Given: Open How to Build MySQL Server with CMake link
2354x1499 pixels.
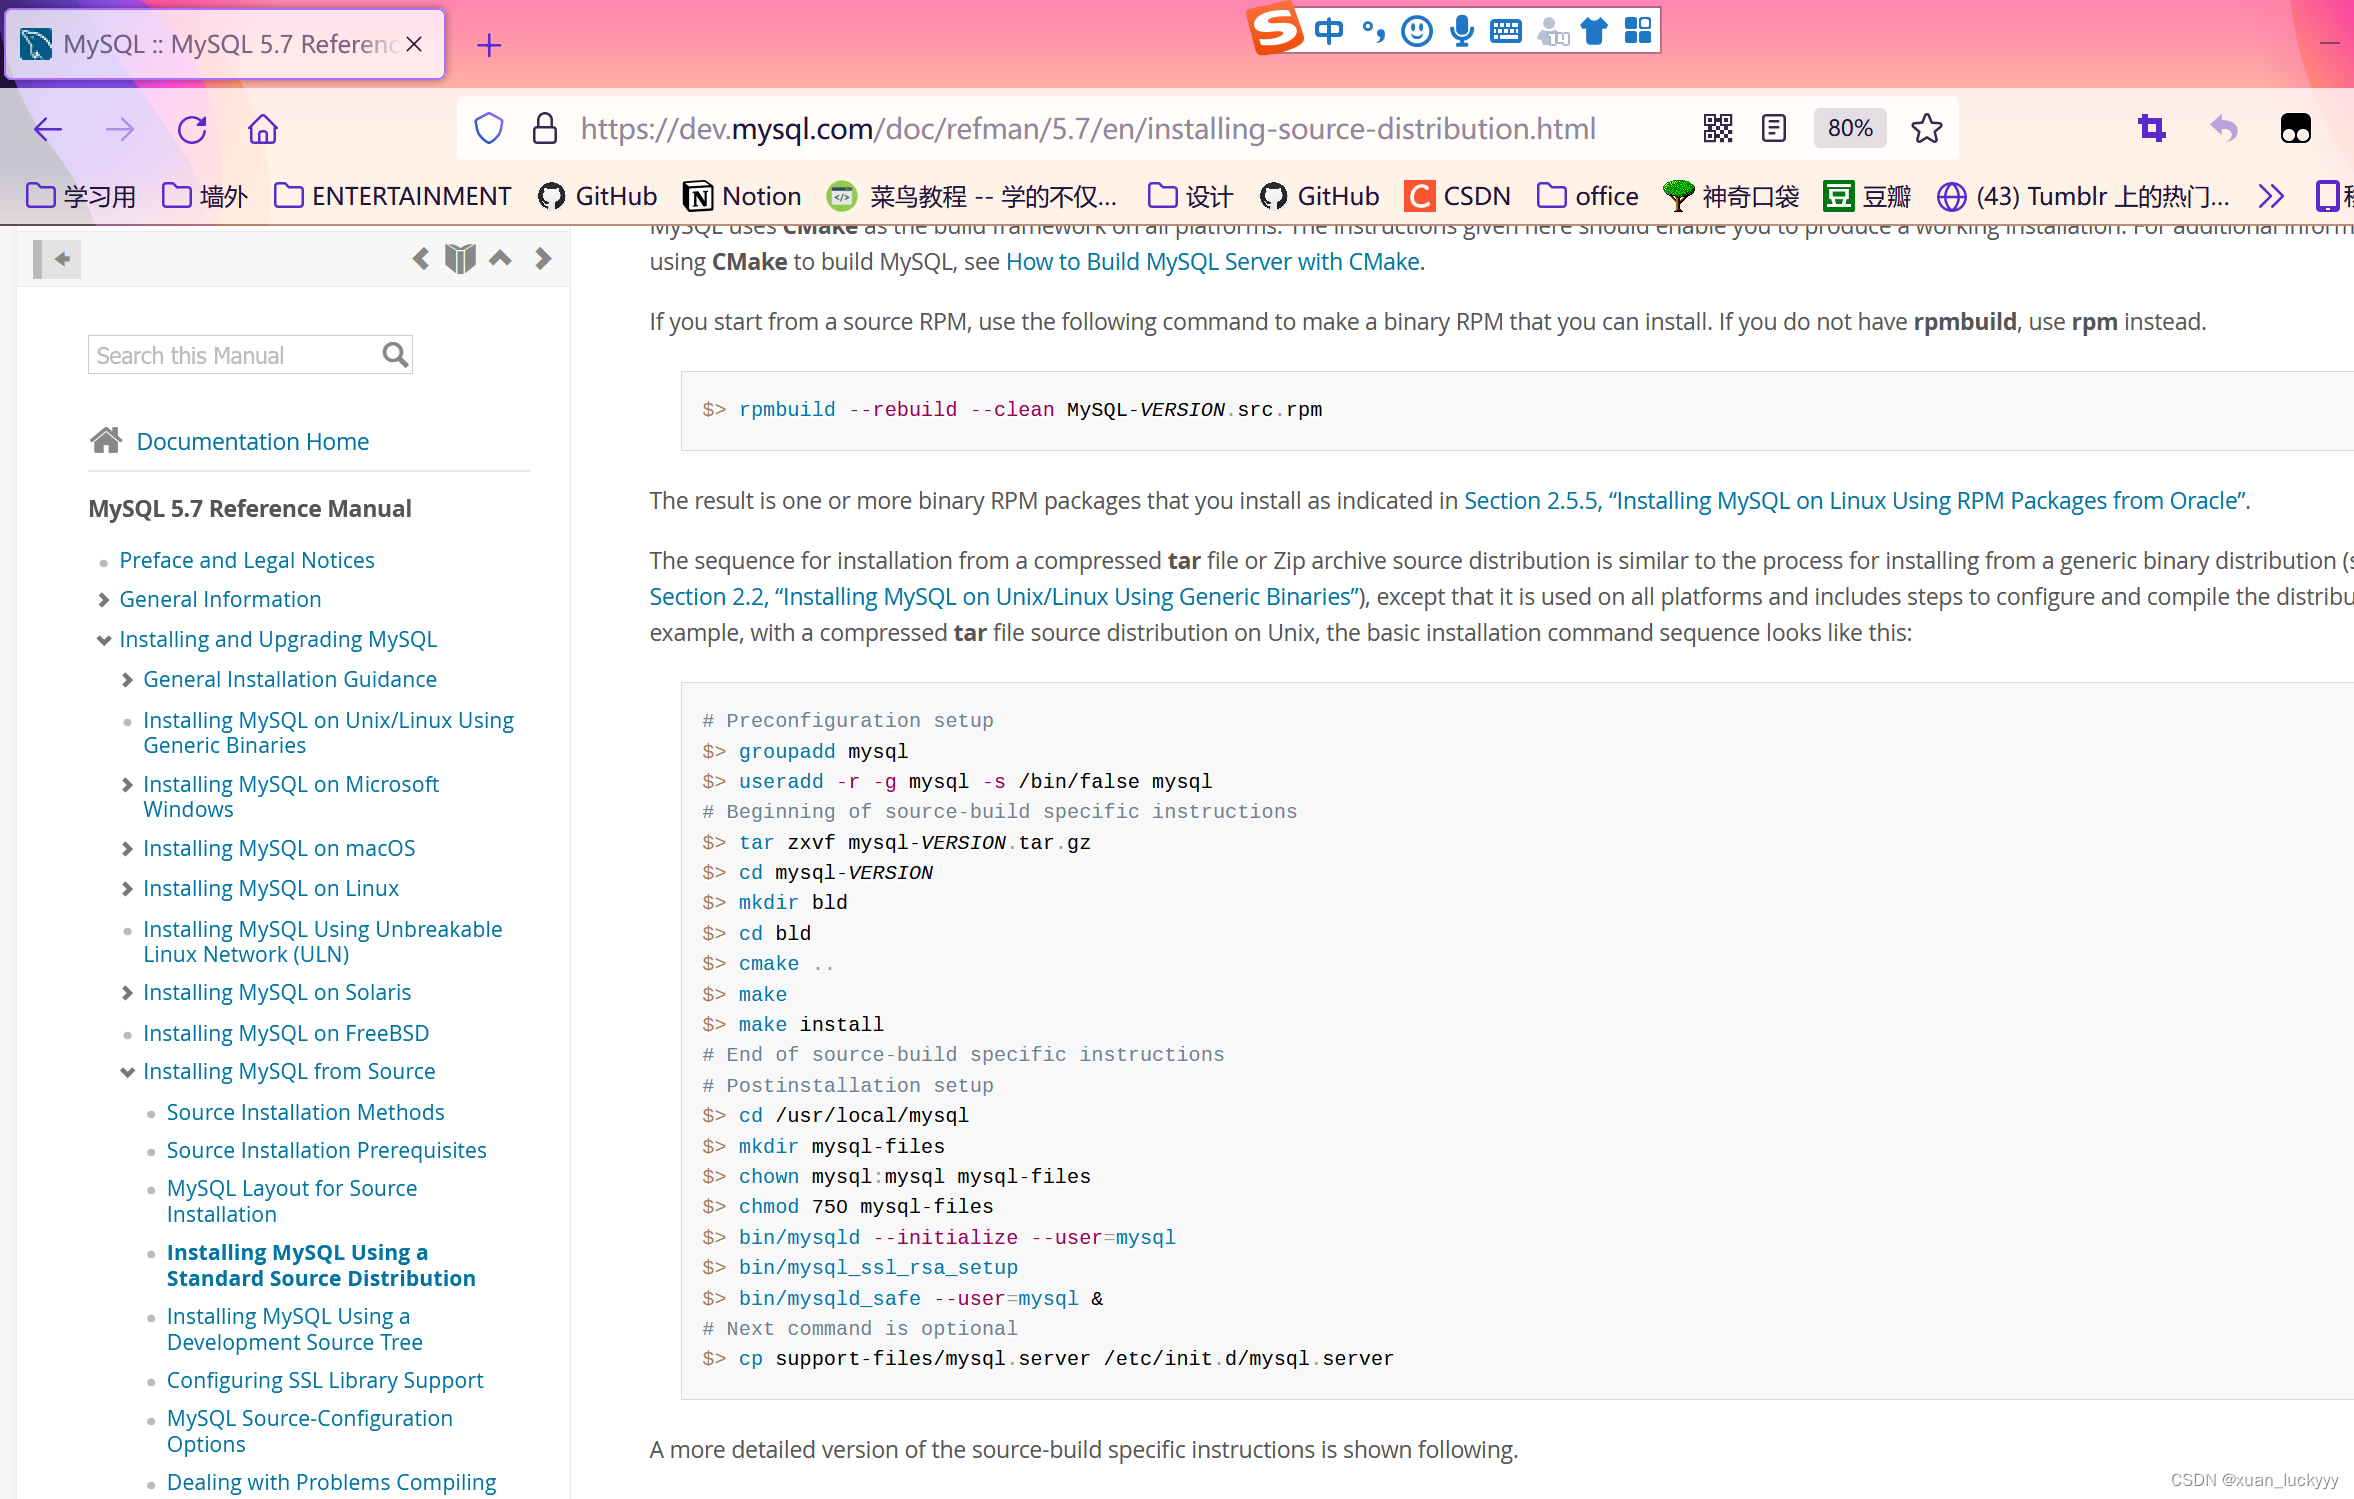Looking at the screenshot, I should 1212,262.
